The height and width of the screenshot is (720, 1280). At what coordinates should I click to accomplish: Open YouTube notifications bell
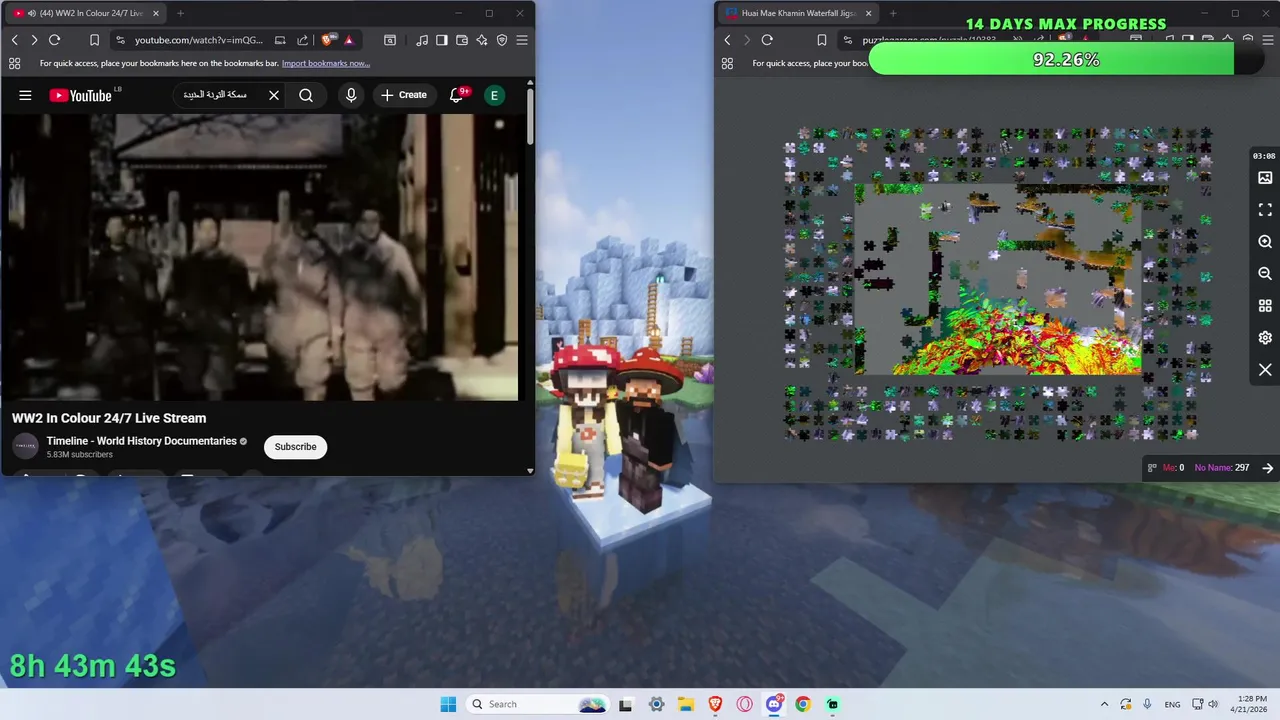[457, 95]
